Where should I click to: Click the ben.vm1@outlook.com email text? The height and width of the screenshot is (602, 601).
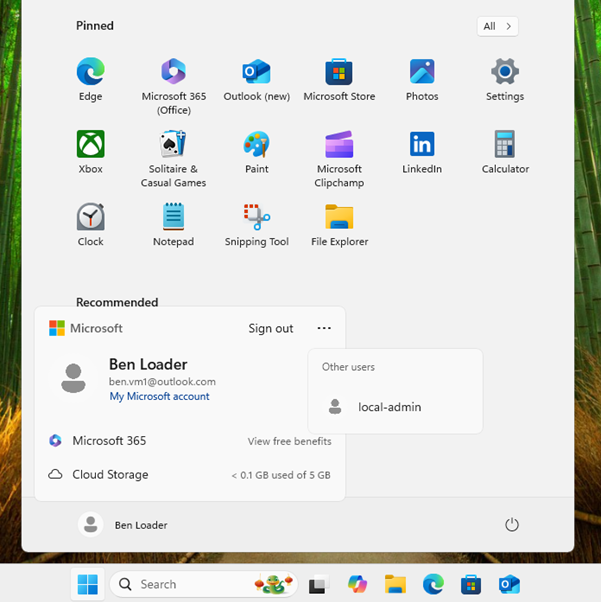(x=162, y=382)
